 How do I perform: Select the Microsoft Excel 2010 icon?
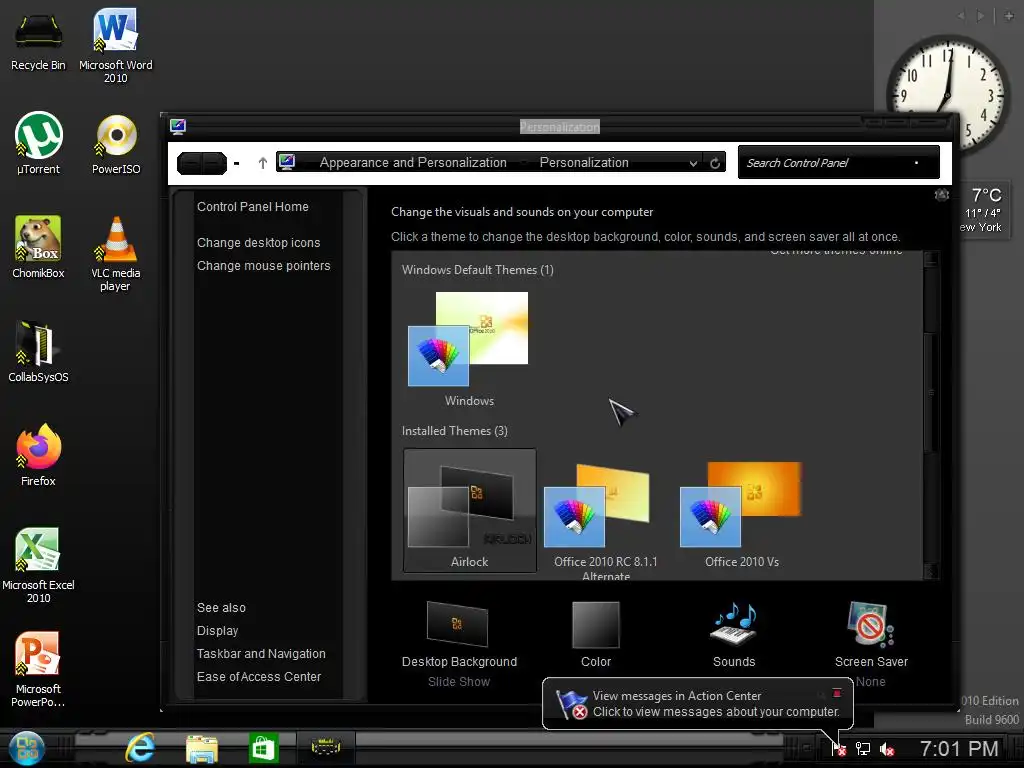pos(39,565)
